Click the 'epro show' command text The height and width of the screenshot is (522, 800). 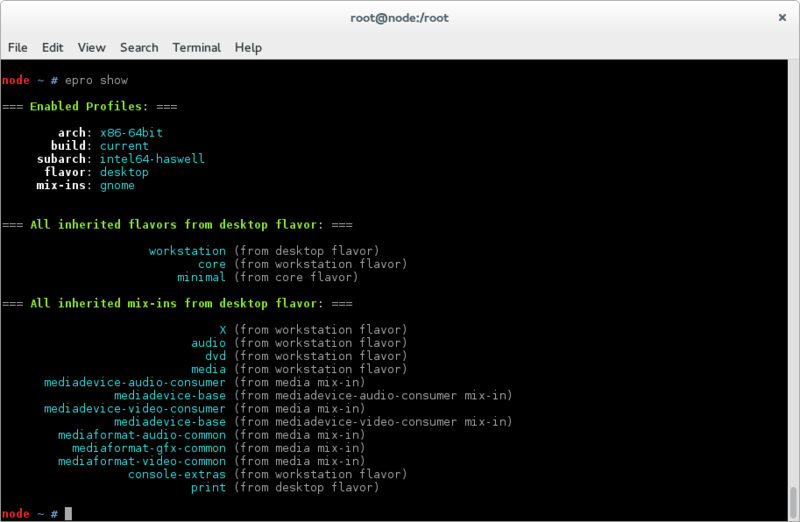(x=96, y=80)
